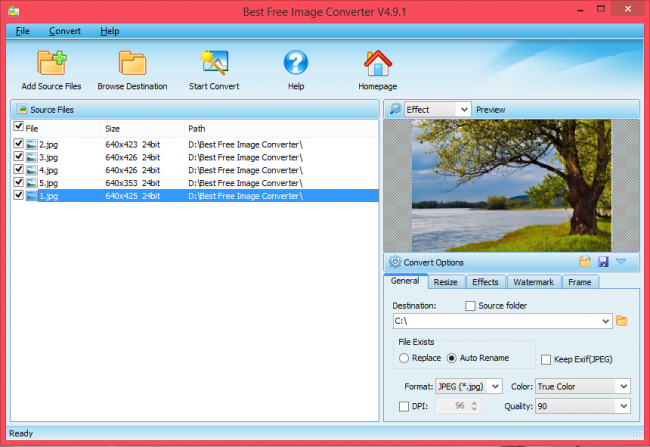Screen dimensions: 650x447
Task: Save options with the floppy disk icon
Action: [603, 262]
